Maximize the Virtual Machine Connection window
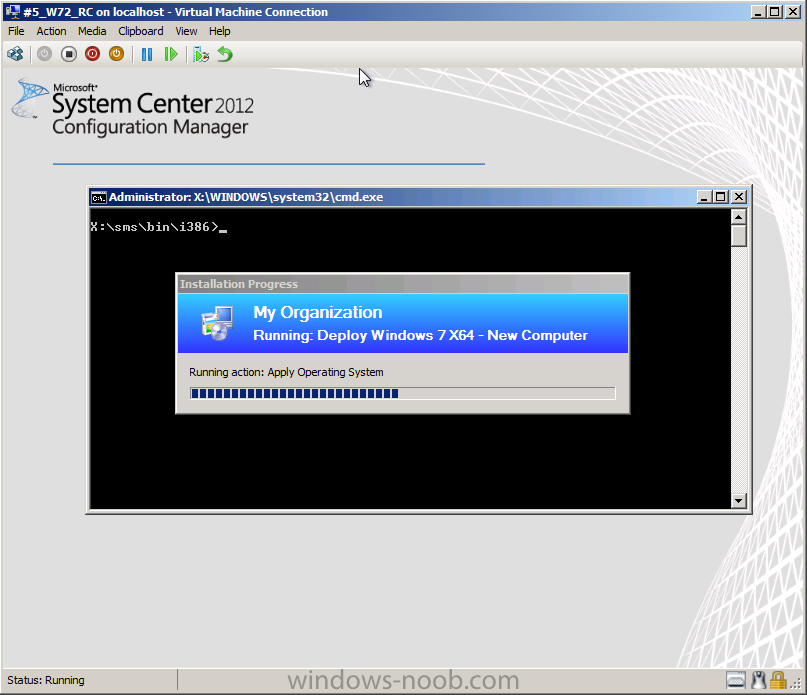The image size is (807, 695). point(775,11)
